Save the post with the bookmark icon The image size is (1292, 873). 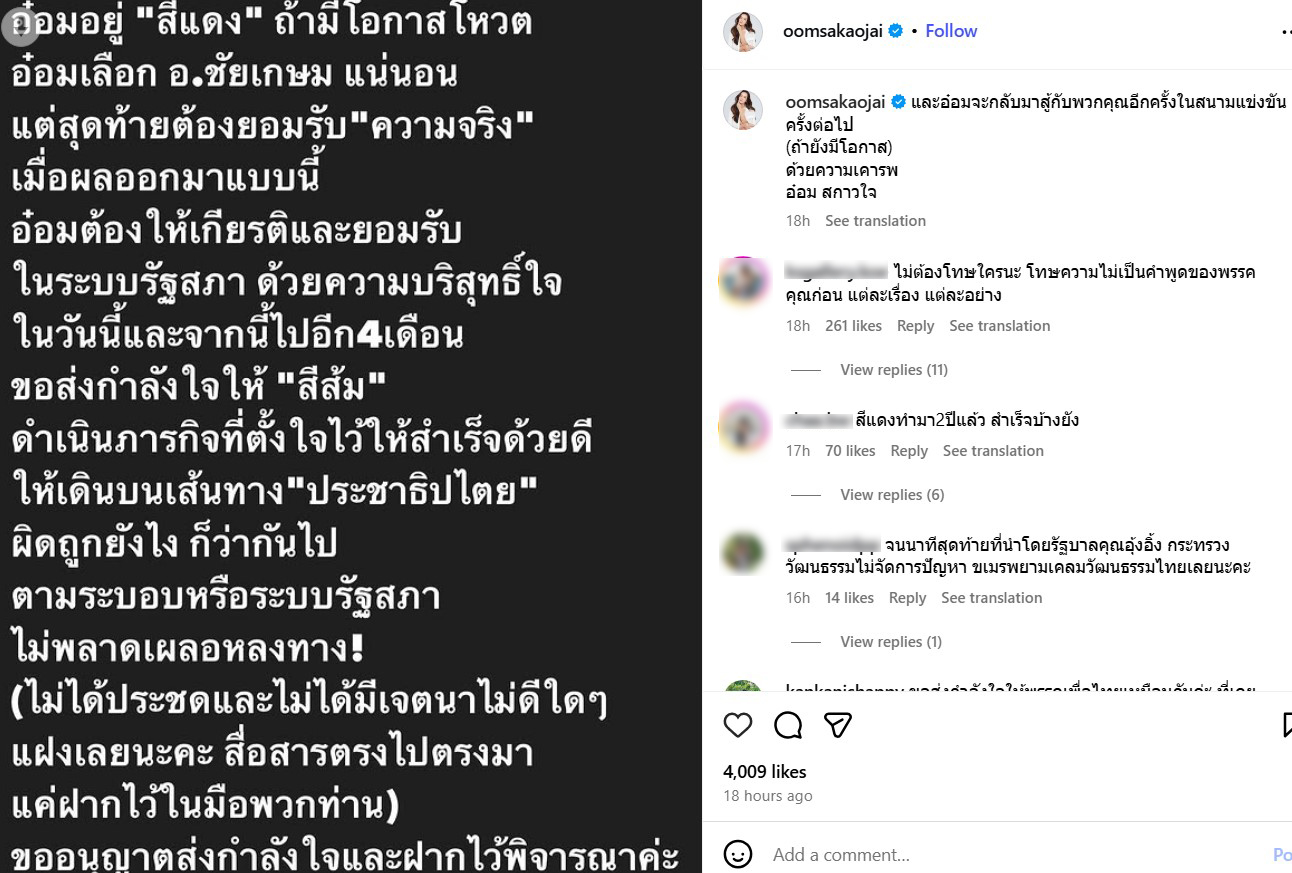[1286, 725]
